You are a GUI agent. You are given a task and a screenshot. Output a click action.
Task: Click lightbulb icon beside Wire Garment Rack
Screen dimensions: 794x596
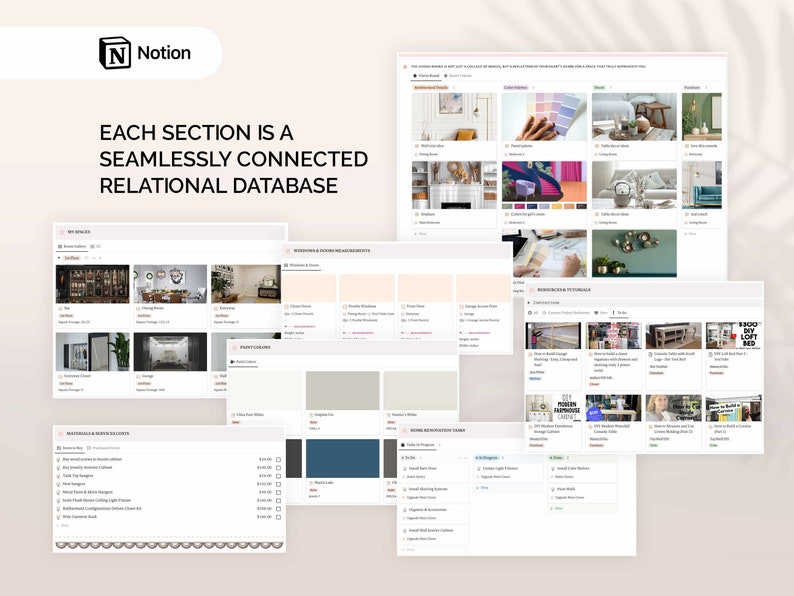point(58,517)
